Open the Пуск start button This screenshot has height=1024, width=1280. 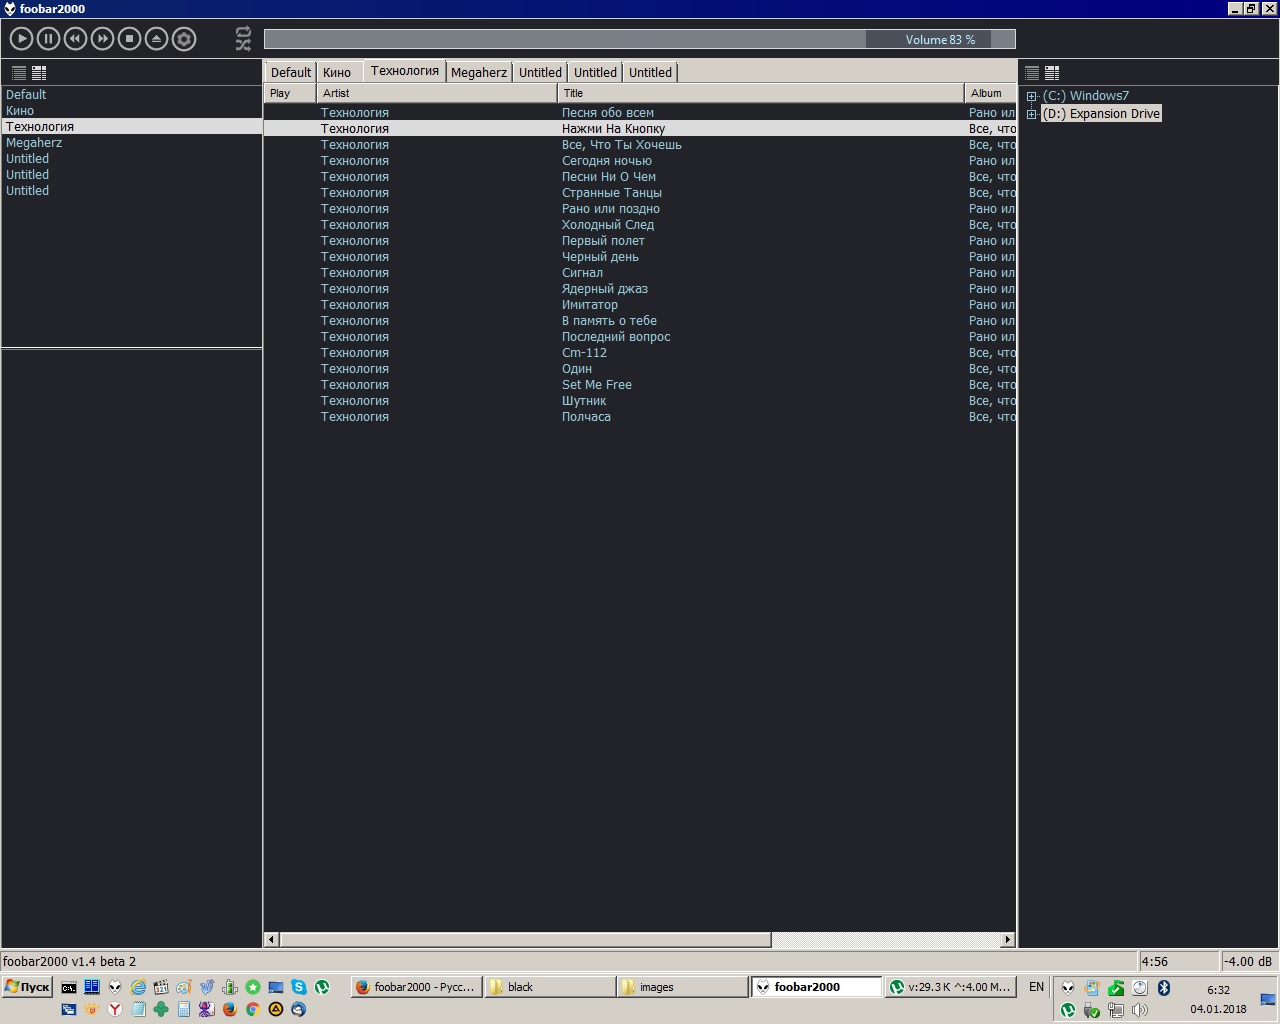point(27,987)
